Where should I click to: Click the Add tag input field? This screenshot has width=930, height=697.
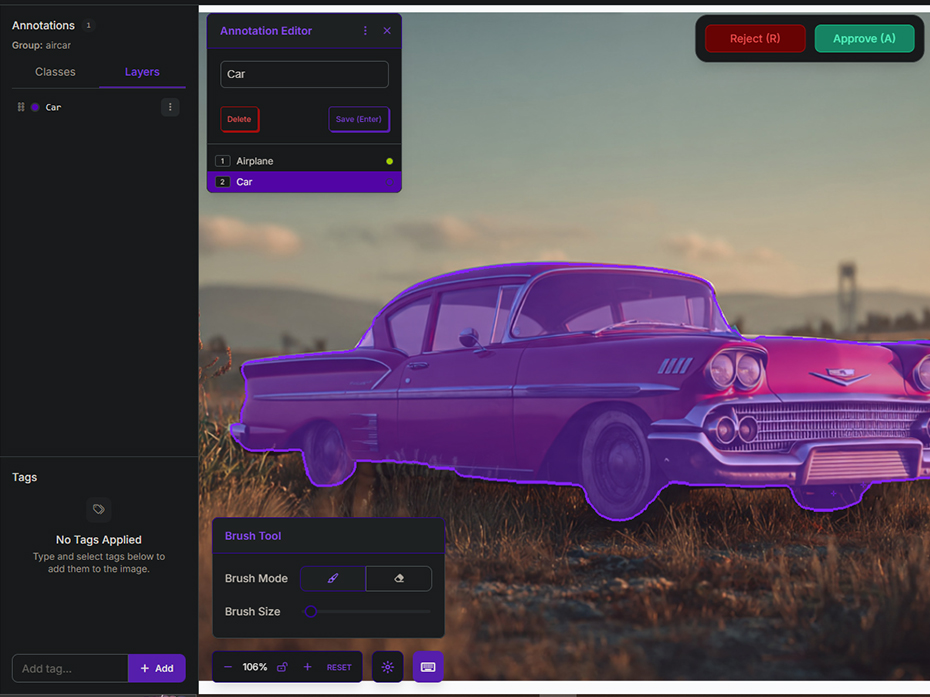[70, 668]
